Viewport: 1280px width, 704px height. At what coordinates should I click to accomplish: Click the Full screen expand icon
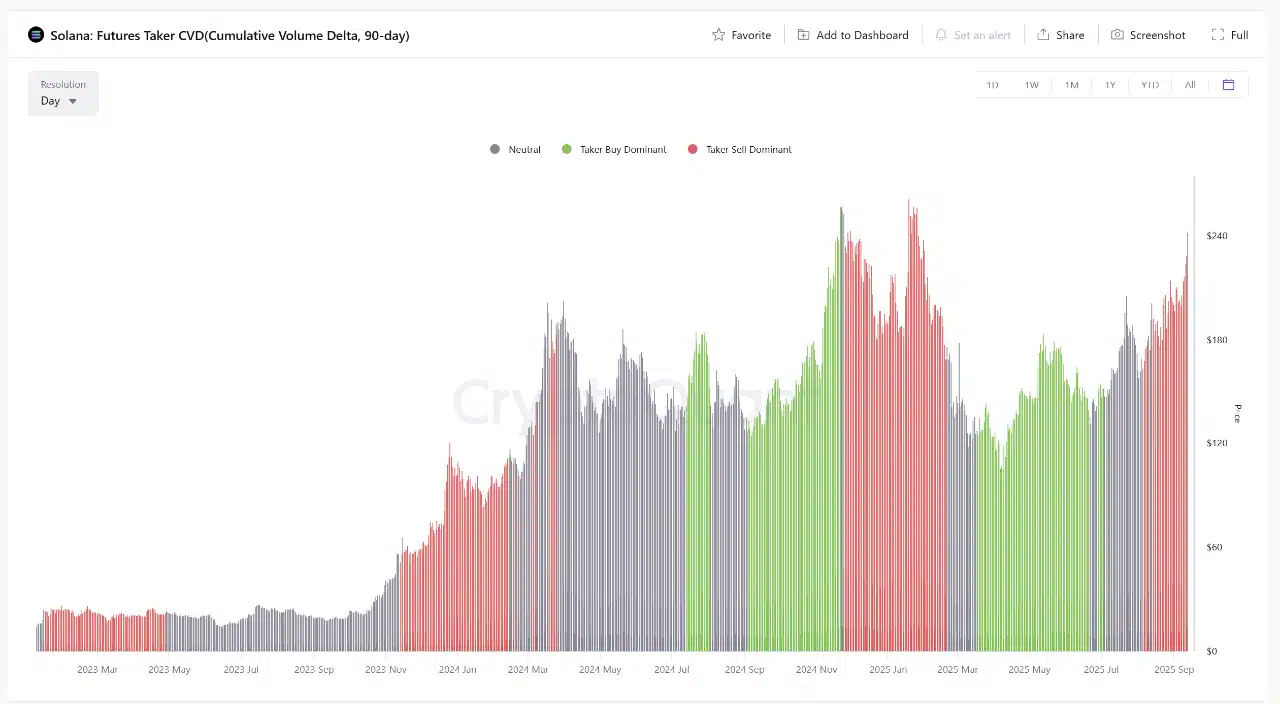click(1217, 35)
